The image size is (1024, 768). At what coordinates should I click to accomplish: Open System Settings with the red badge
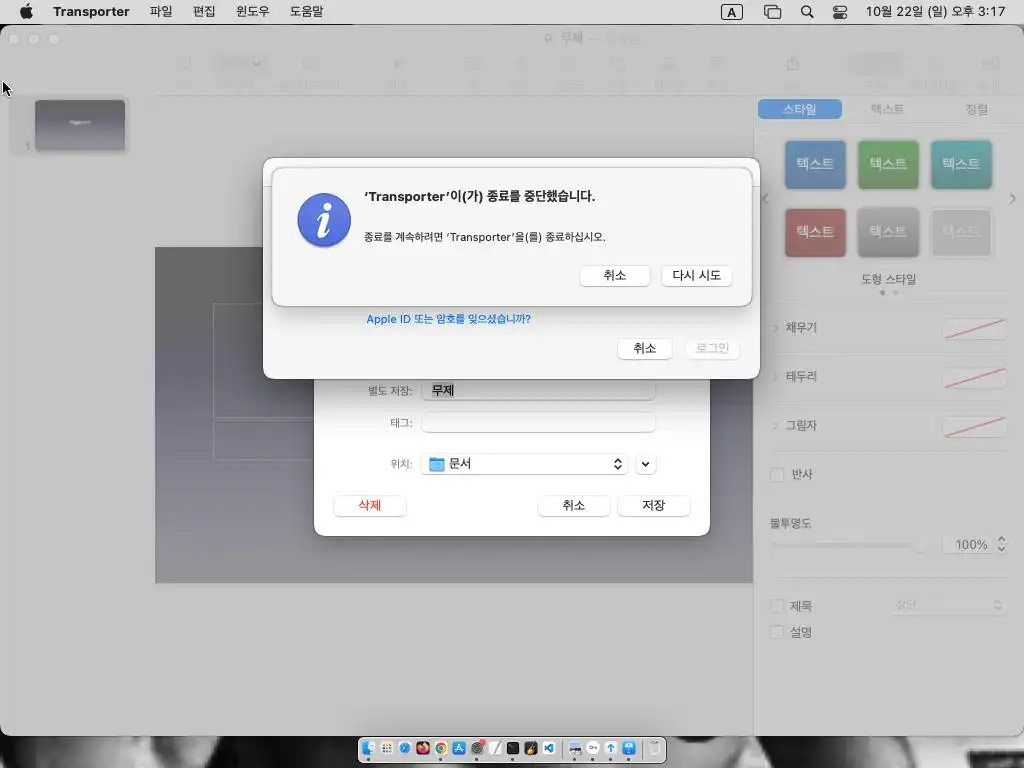point(477,748)
